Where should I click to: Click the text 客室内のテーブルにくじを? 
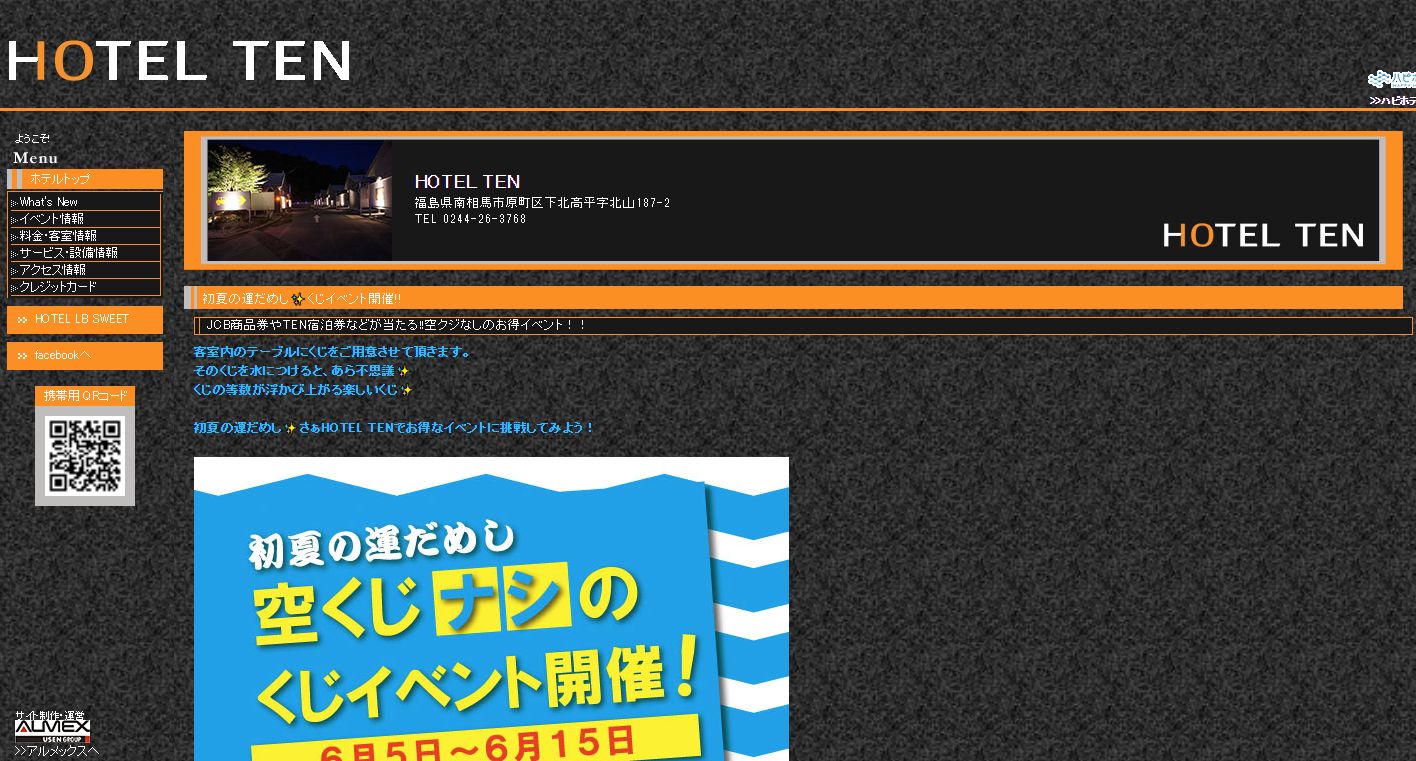coord(331,352)
